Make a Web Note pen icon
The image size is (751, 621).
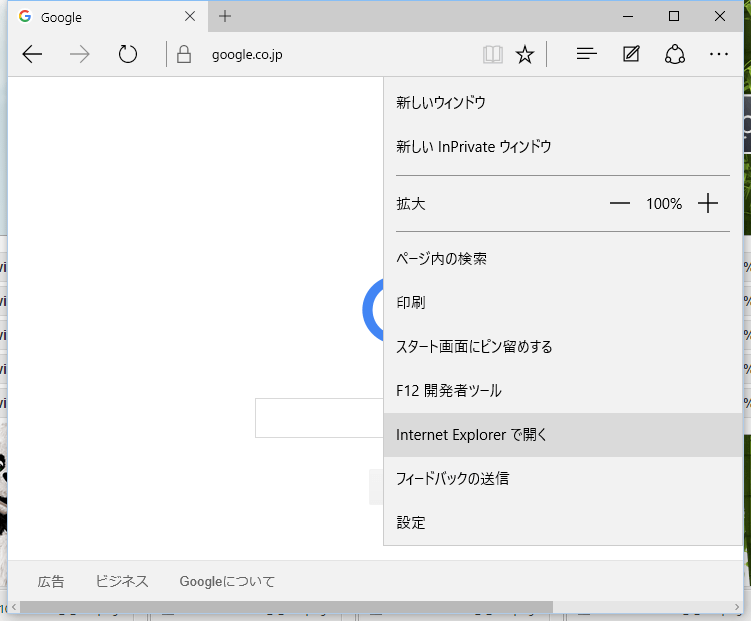point(631,54)
